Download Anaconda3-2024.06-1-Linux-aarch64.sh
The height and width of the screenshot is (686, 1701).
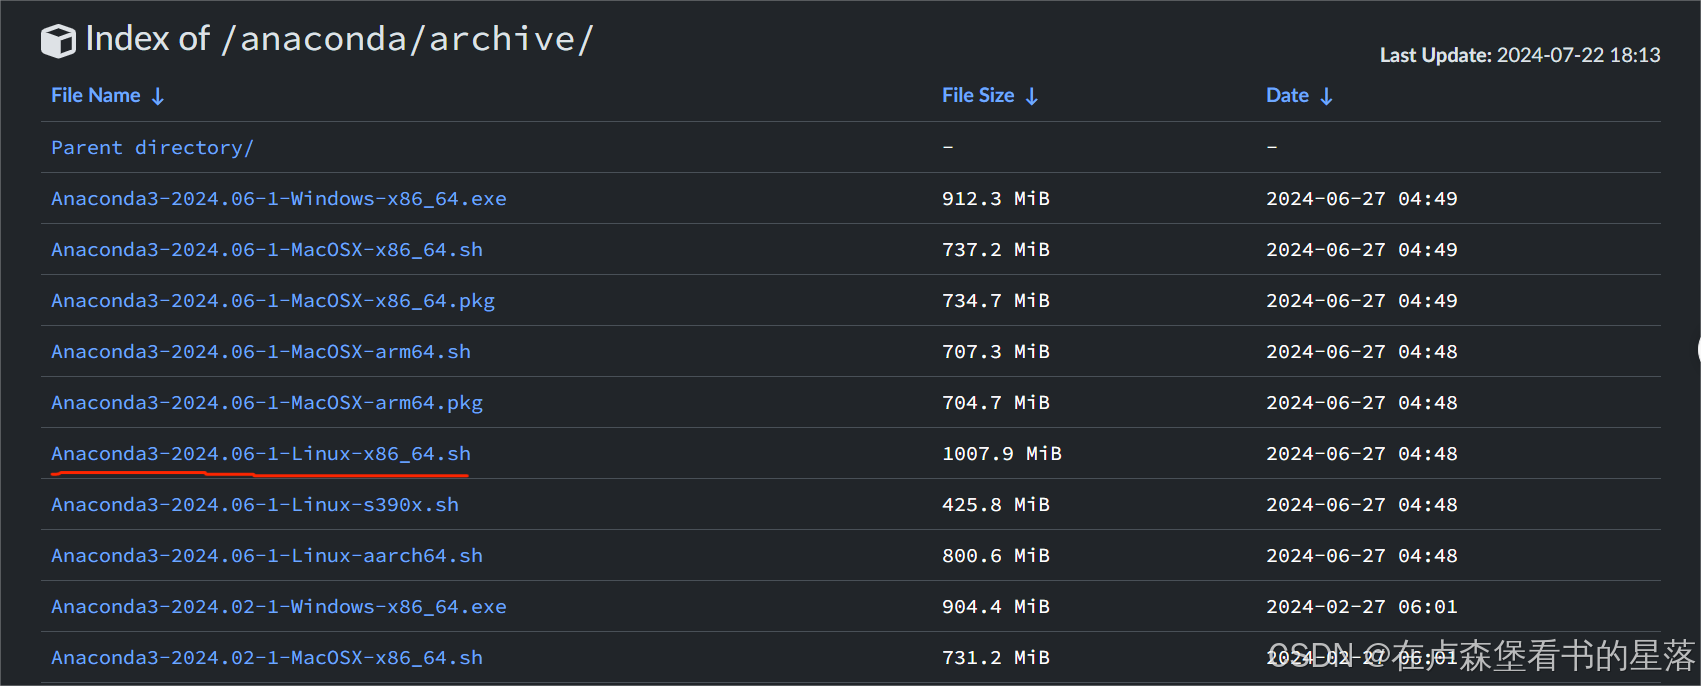(267, 555)
